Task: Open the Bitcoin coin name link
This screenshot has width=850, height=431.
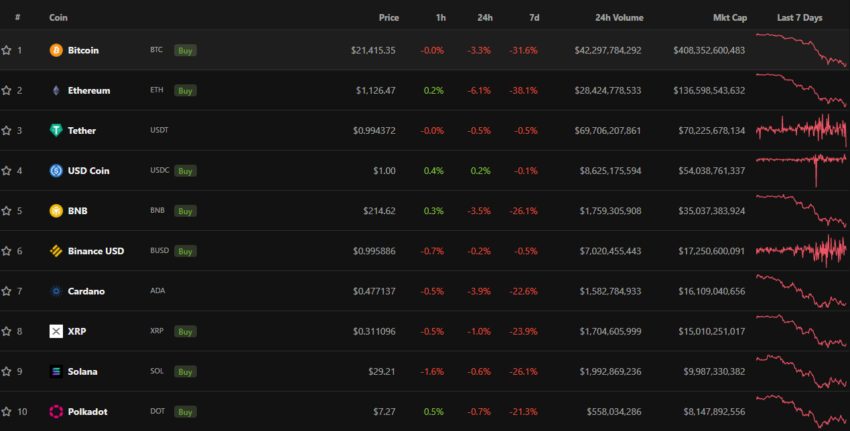Action: (83, 50)
